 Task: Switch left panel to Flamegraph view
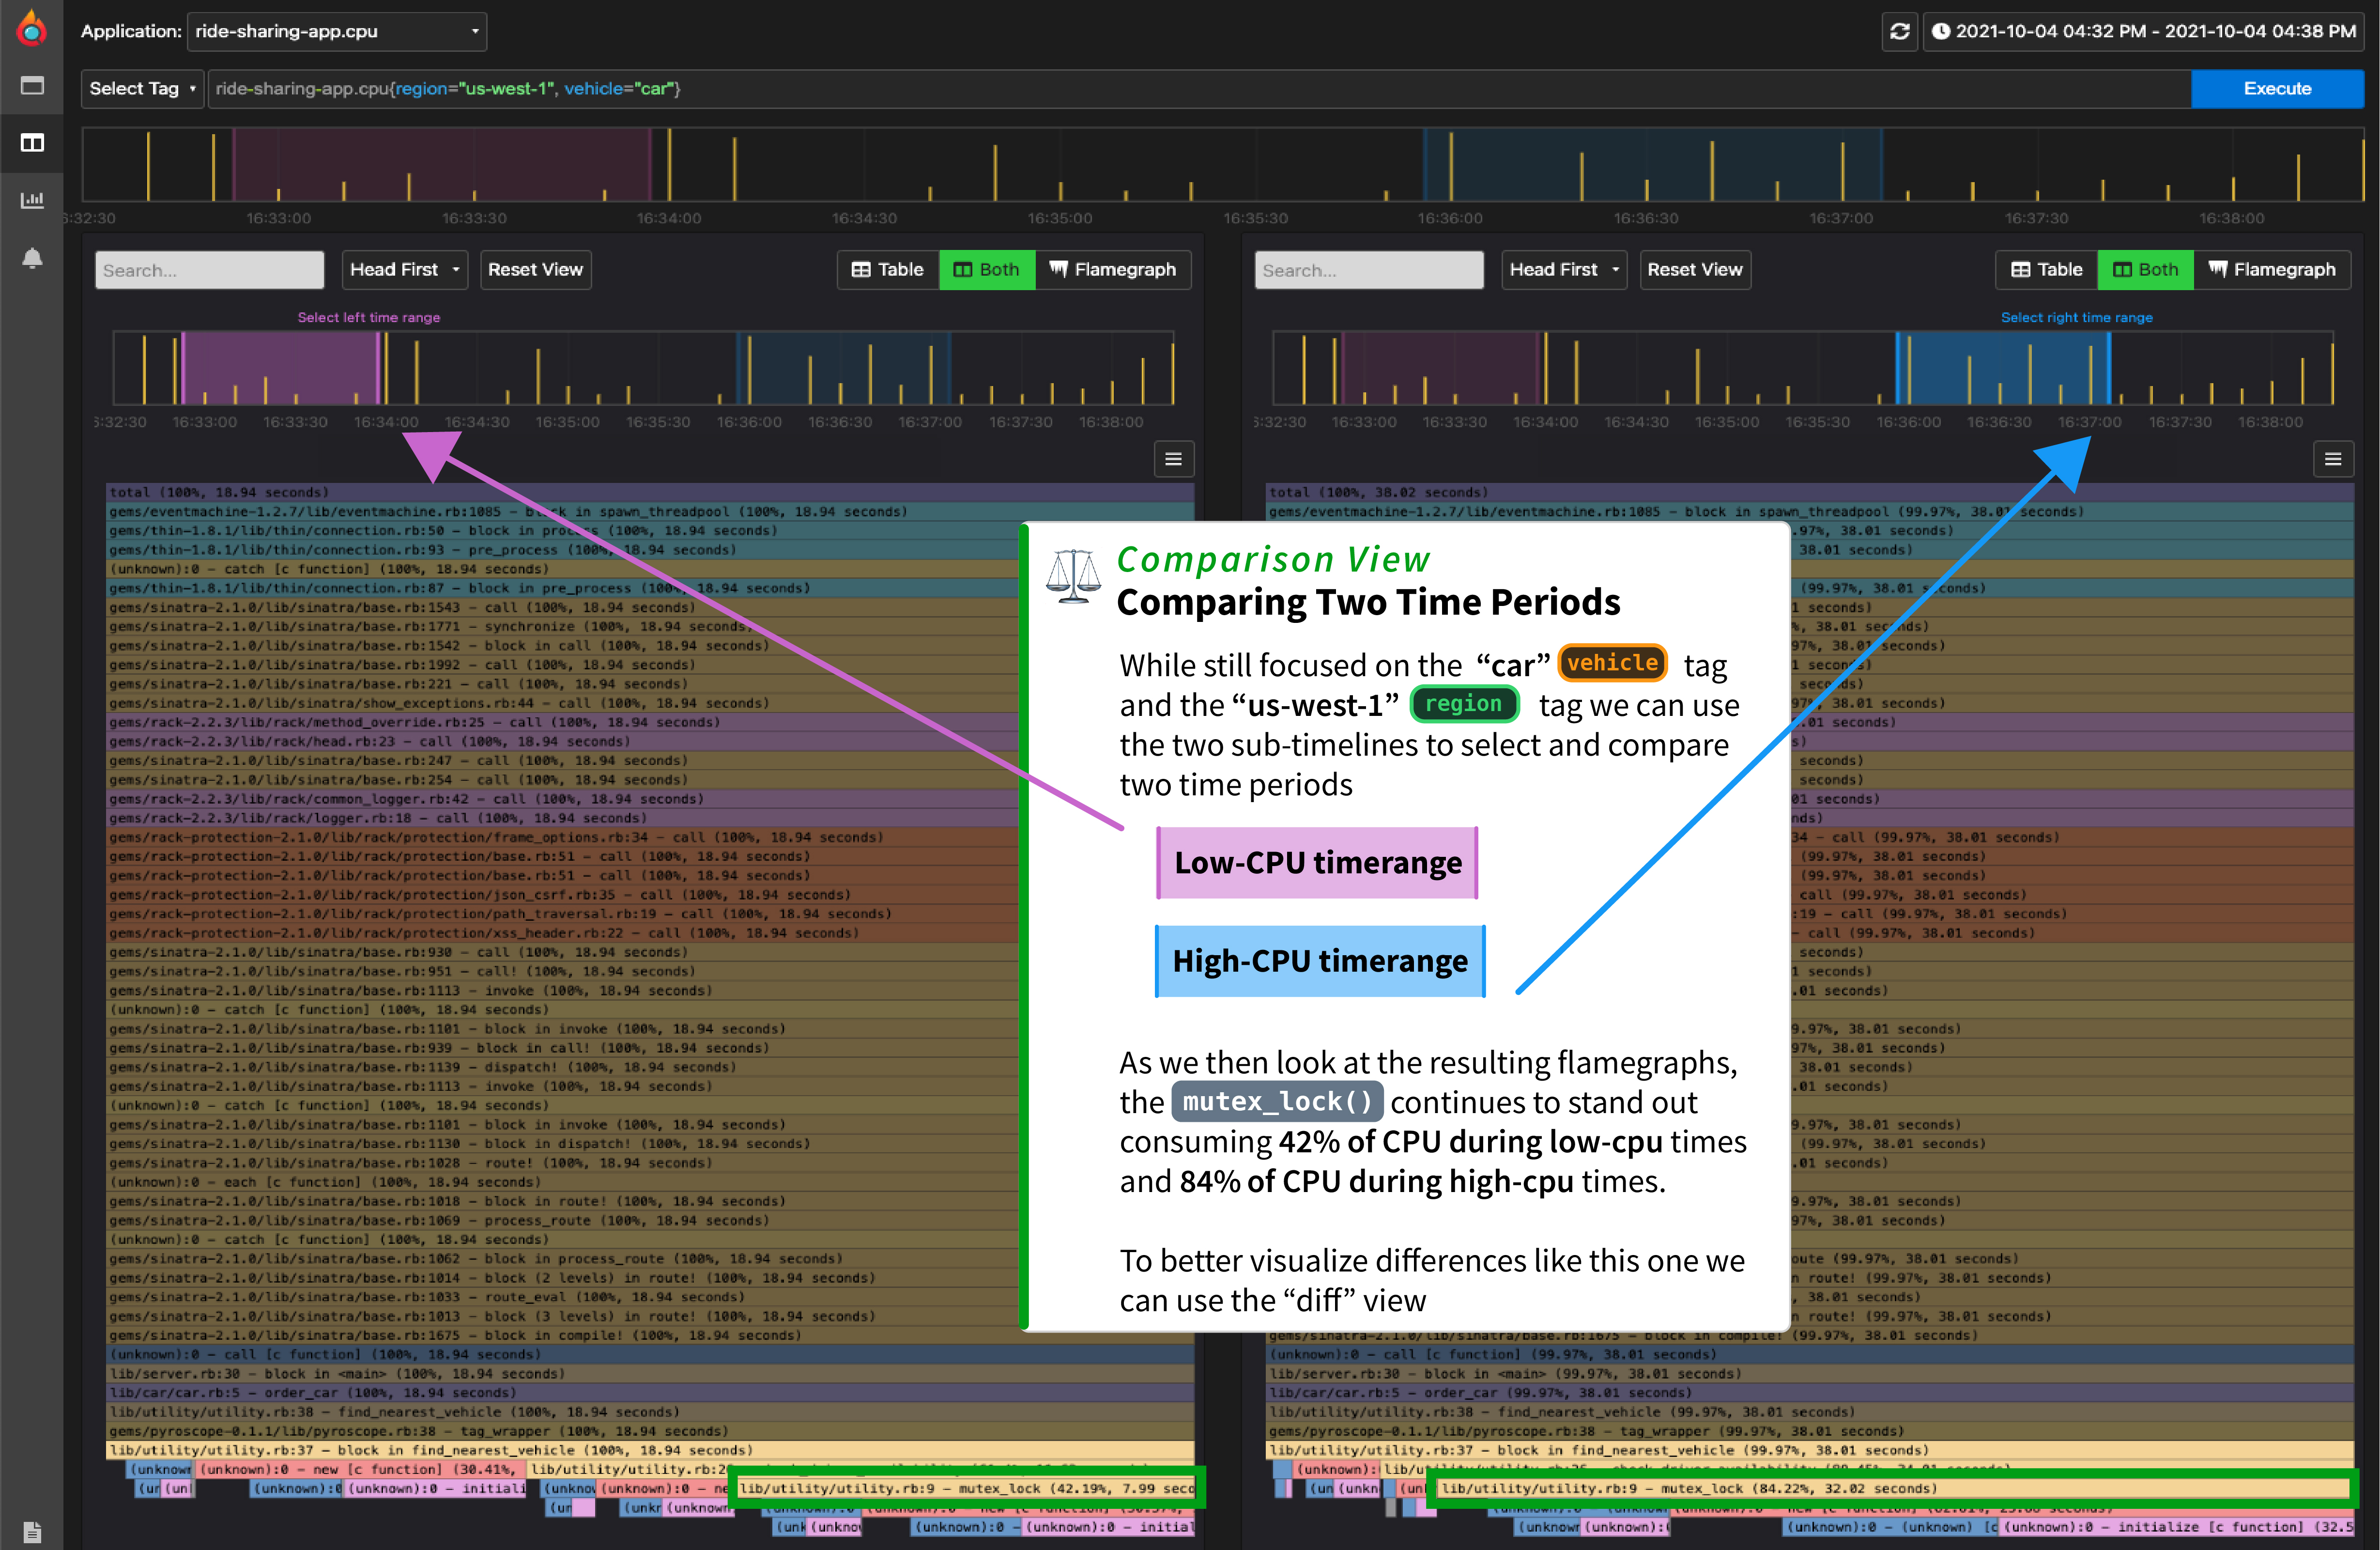(1112, 269)
